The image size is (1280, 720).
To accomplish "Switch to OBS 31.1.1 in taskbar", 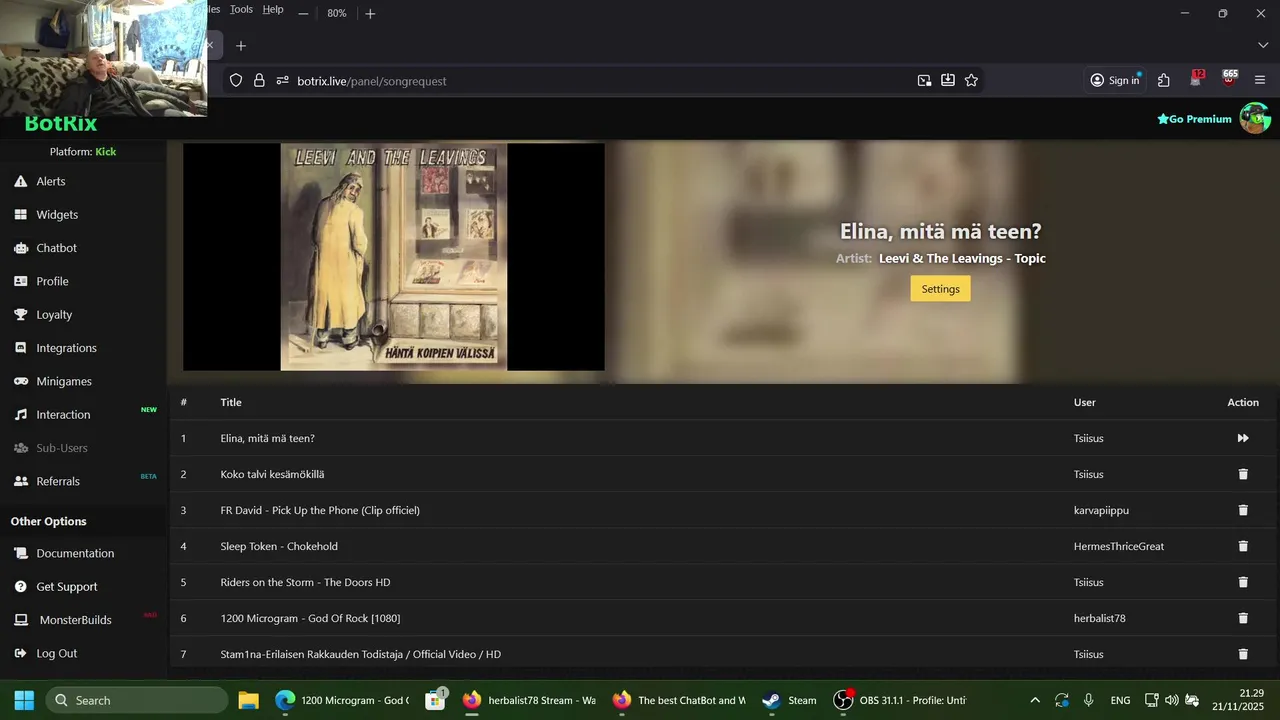I will (x=901, y=700).
